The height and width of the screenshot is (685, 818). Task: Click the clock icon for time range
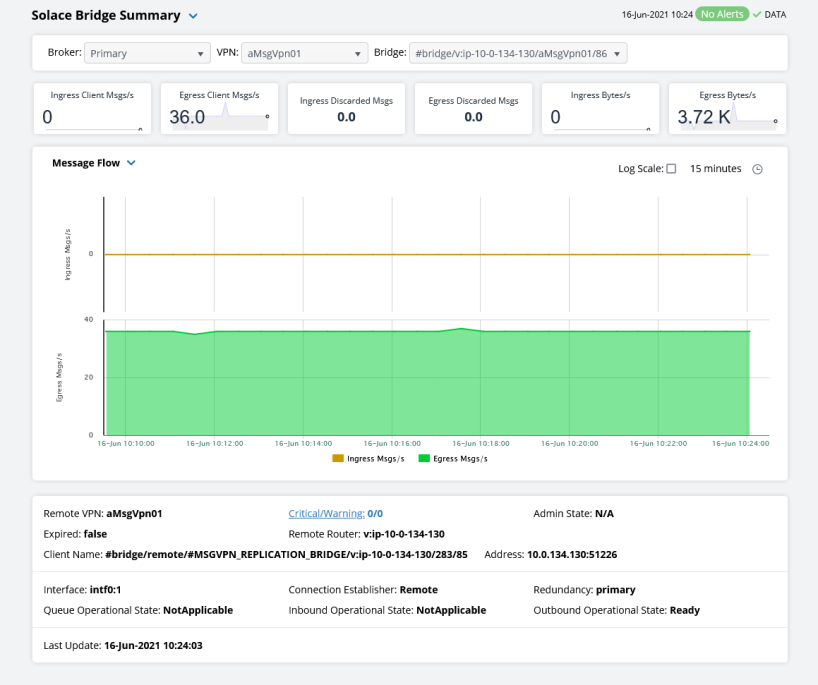(x=757, y=169)
